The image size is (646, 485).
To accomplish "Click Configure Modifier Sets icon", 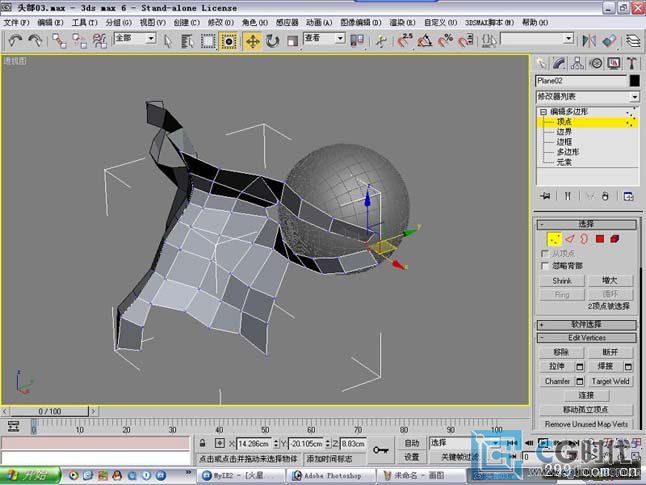I will (628, 196).
